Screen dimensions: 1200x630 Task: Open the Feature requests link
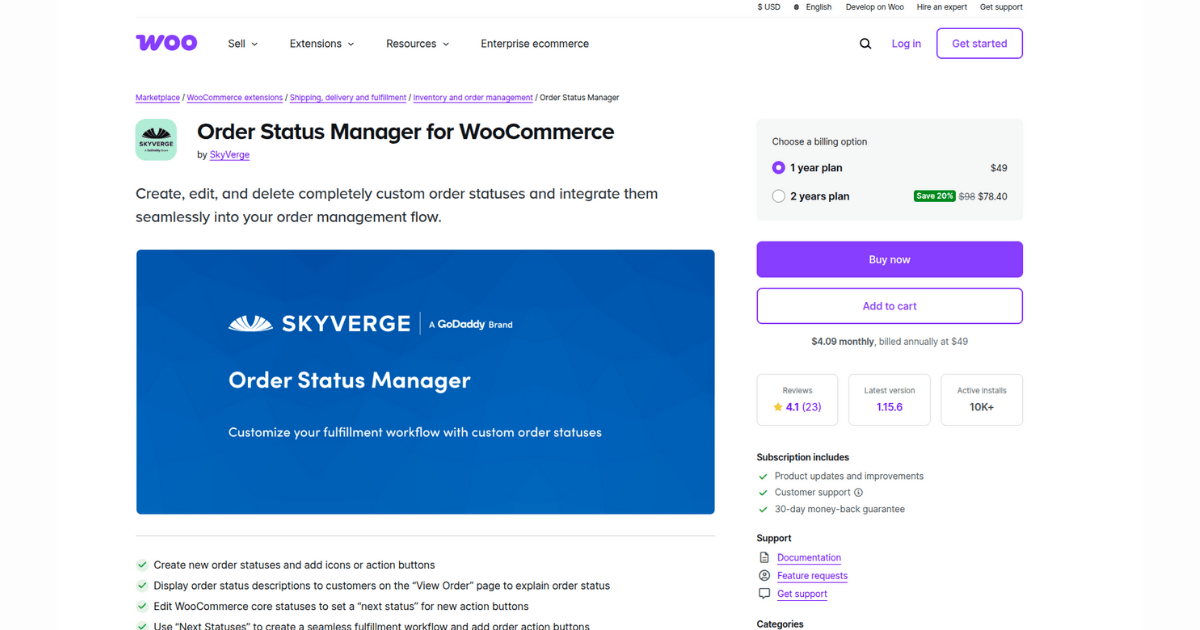pyautogui.click(x=812, y=576)
